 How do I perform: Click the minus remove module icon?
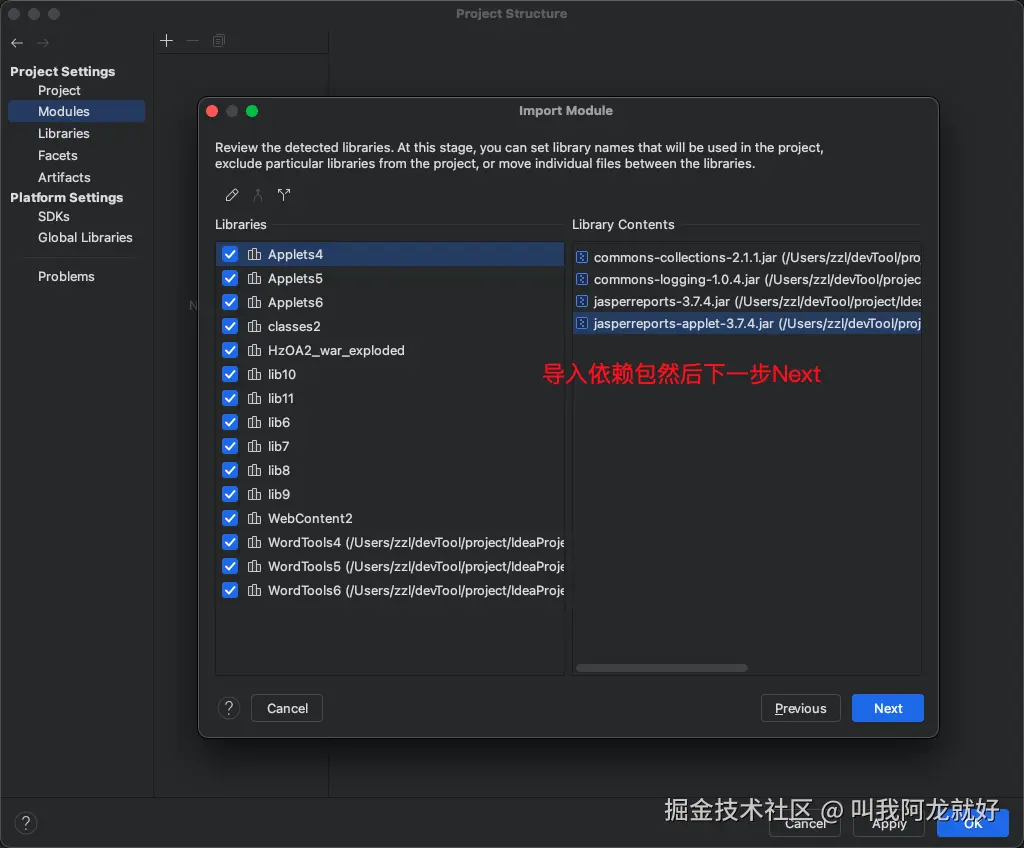[193, 41]
